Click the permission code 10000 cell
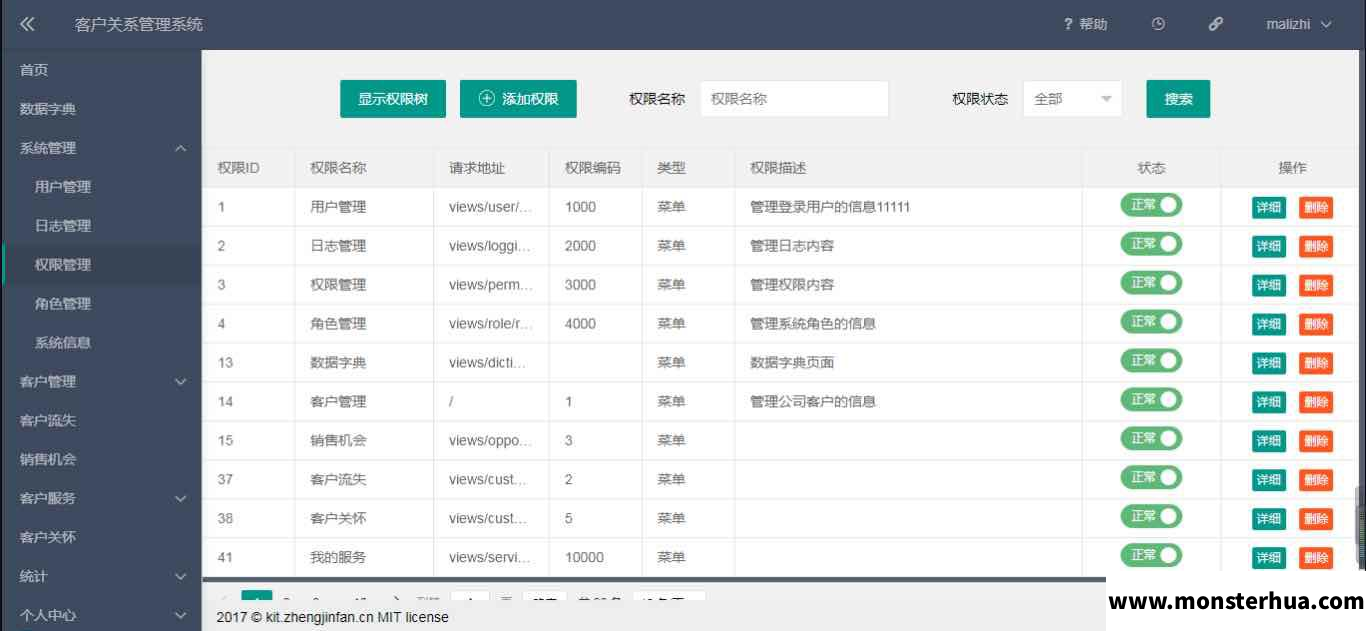 point(596,557)
